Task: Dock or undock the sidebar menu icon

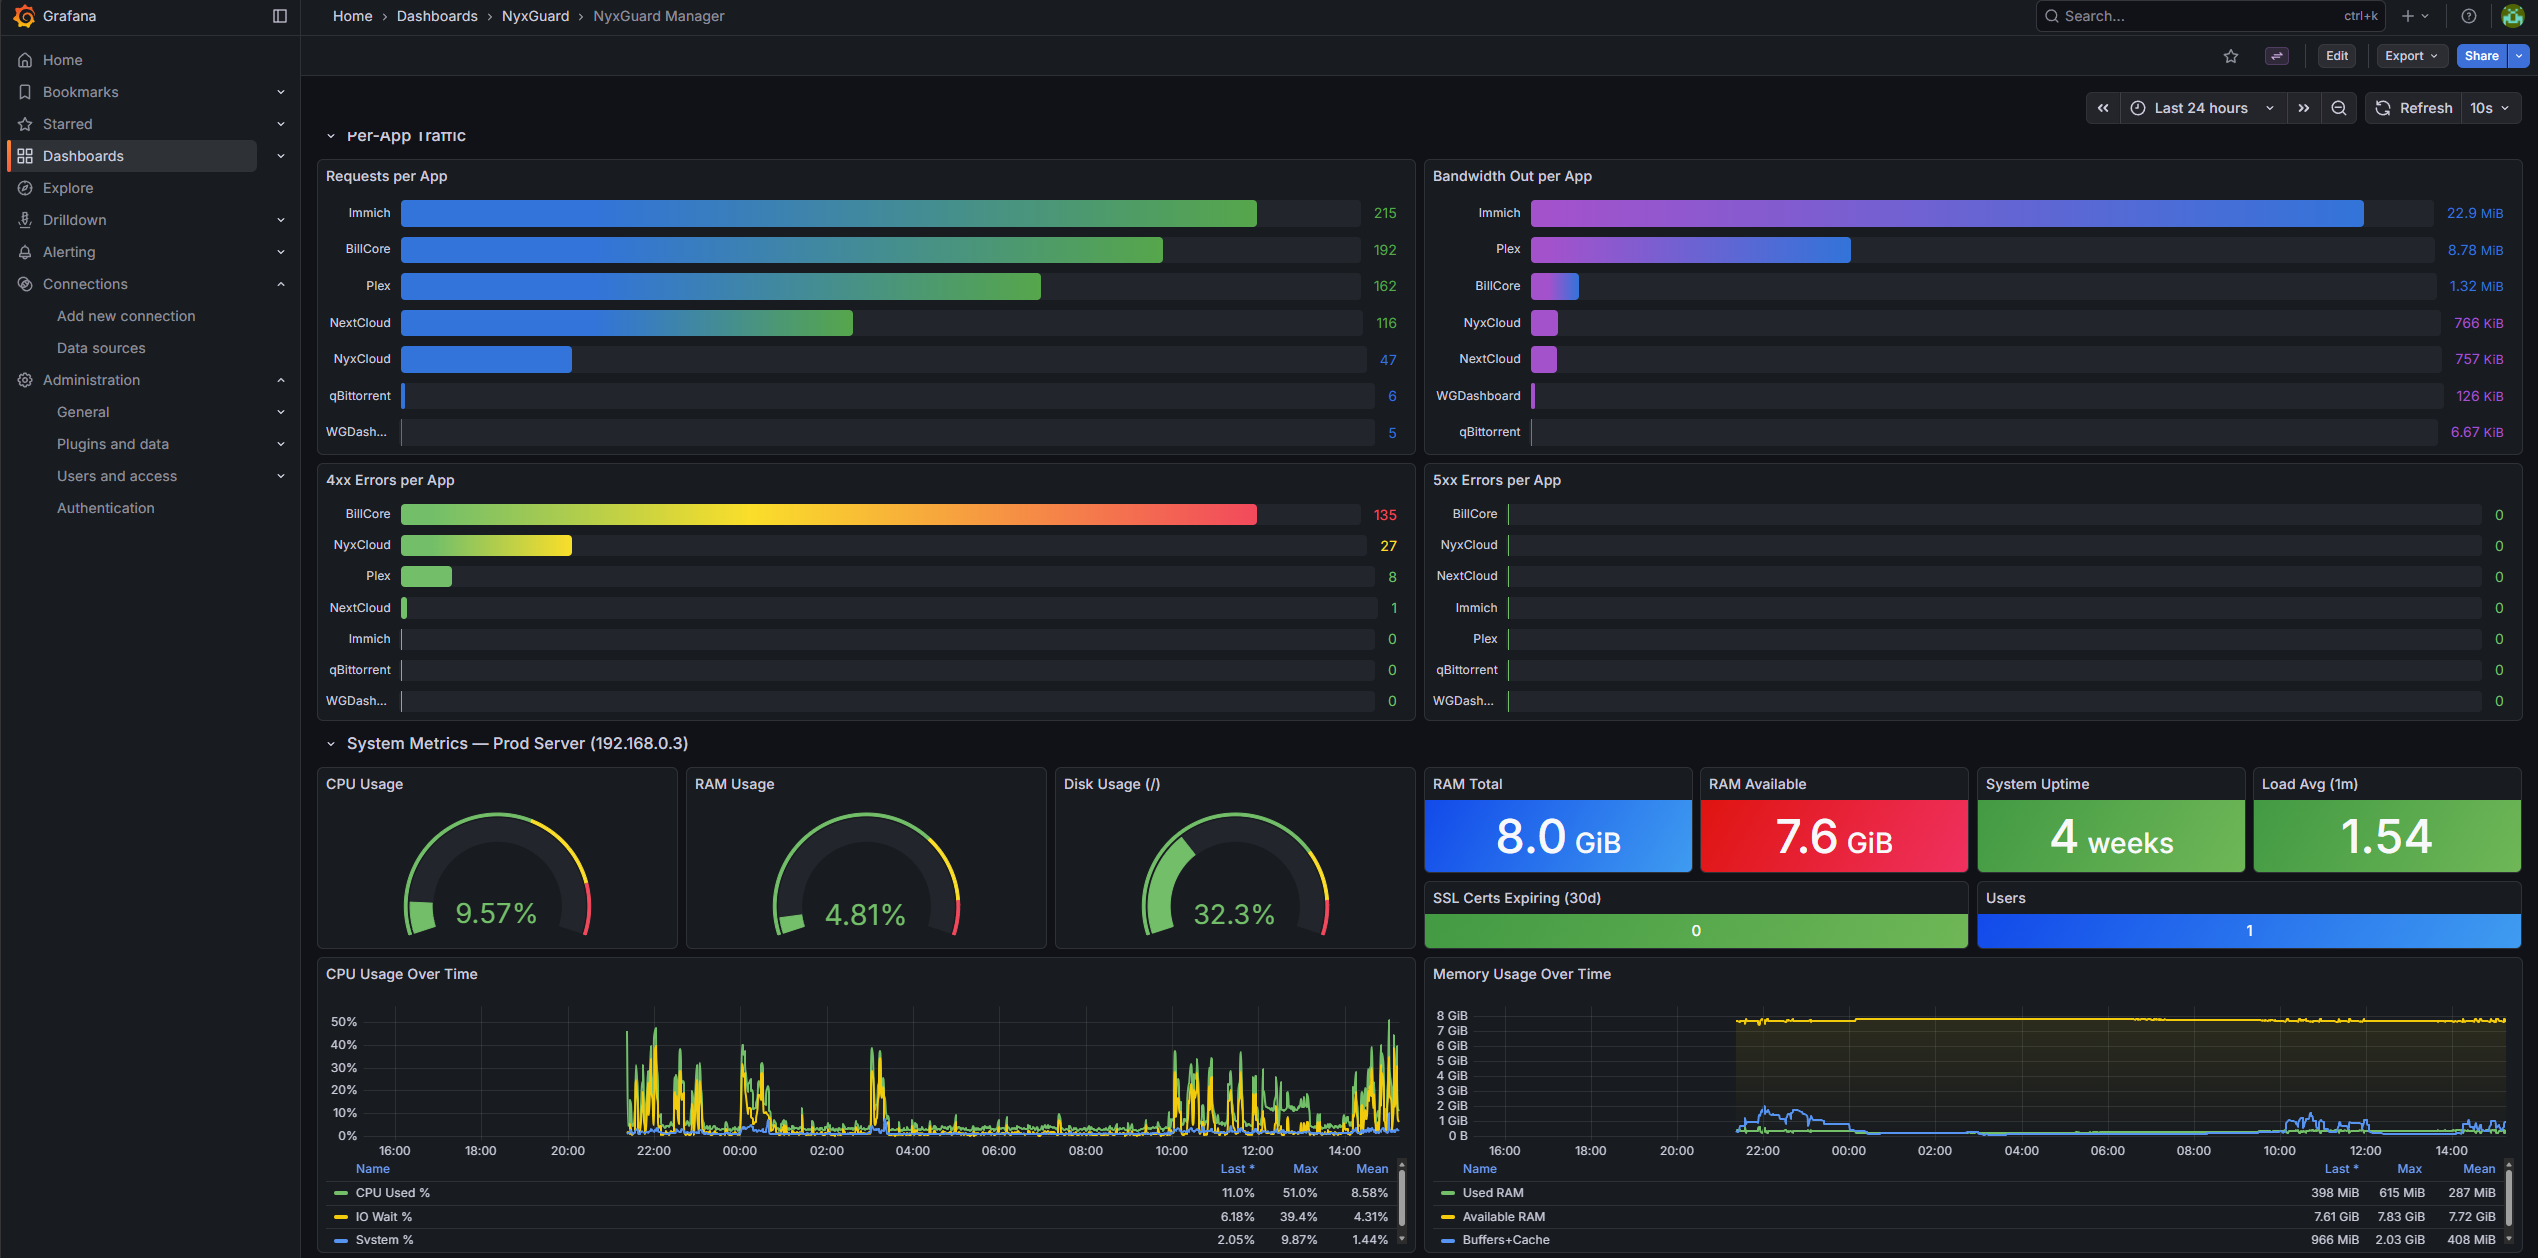Action: (280, 16)
